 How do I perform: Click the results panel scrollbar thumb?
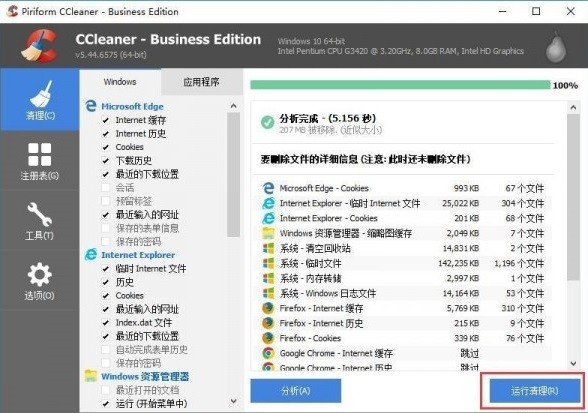[x=573, y=197]
